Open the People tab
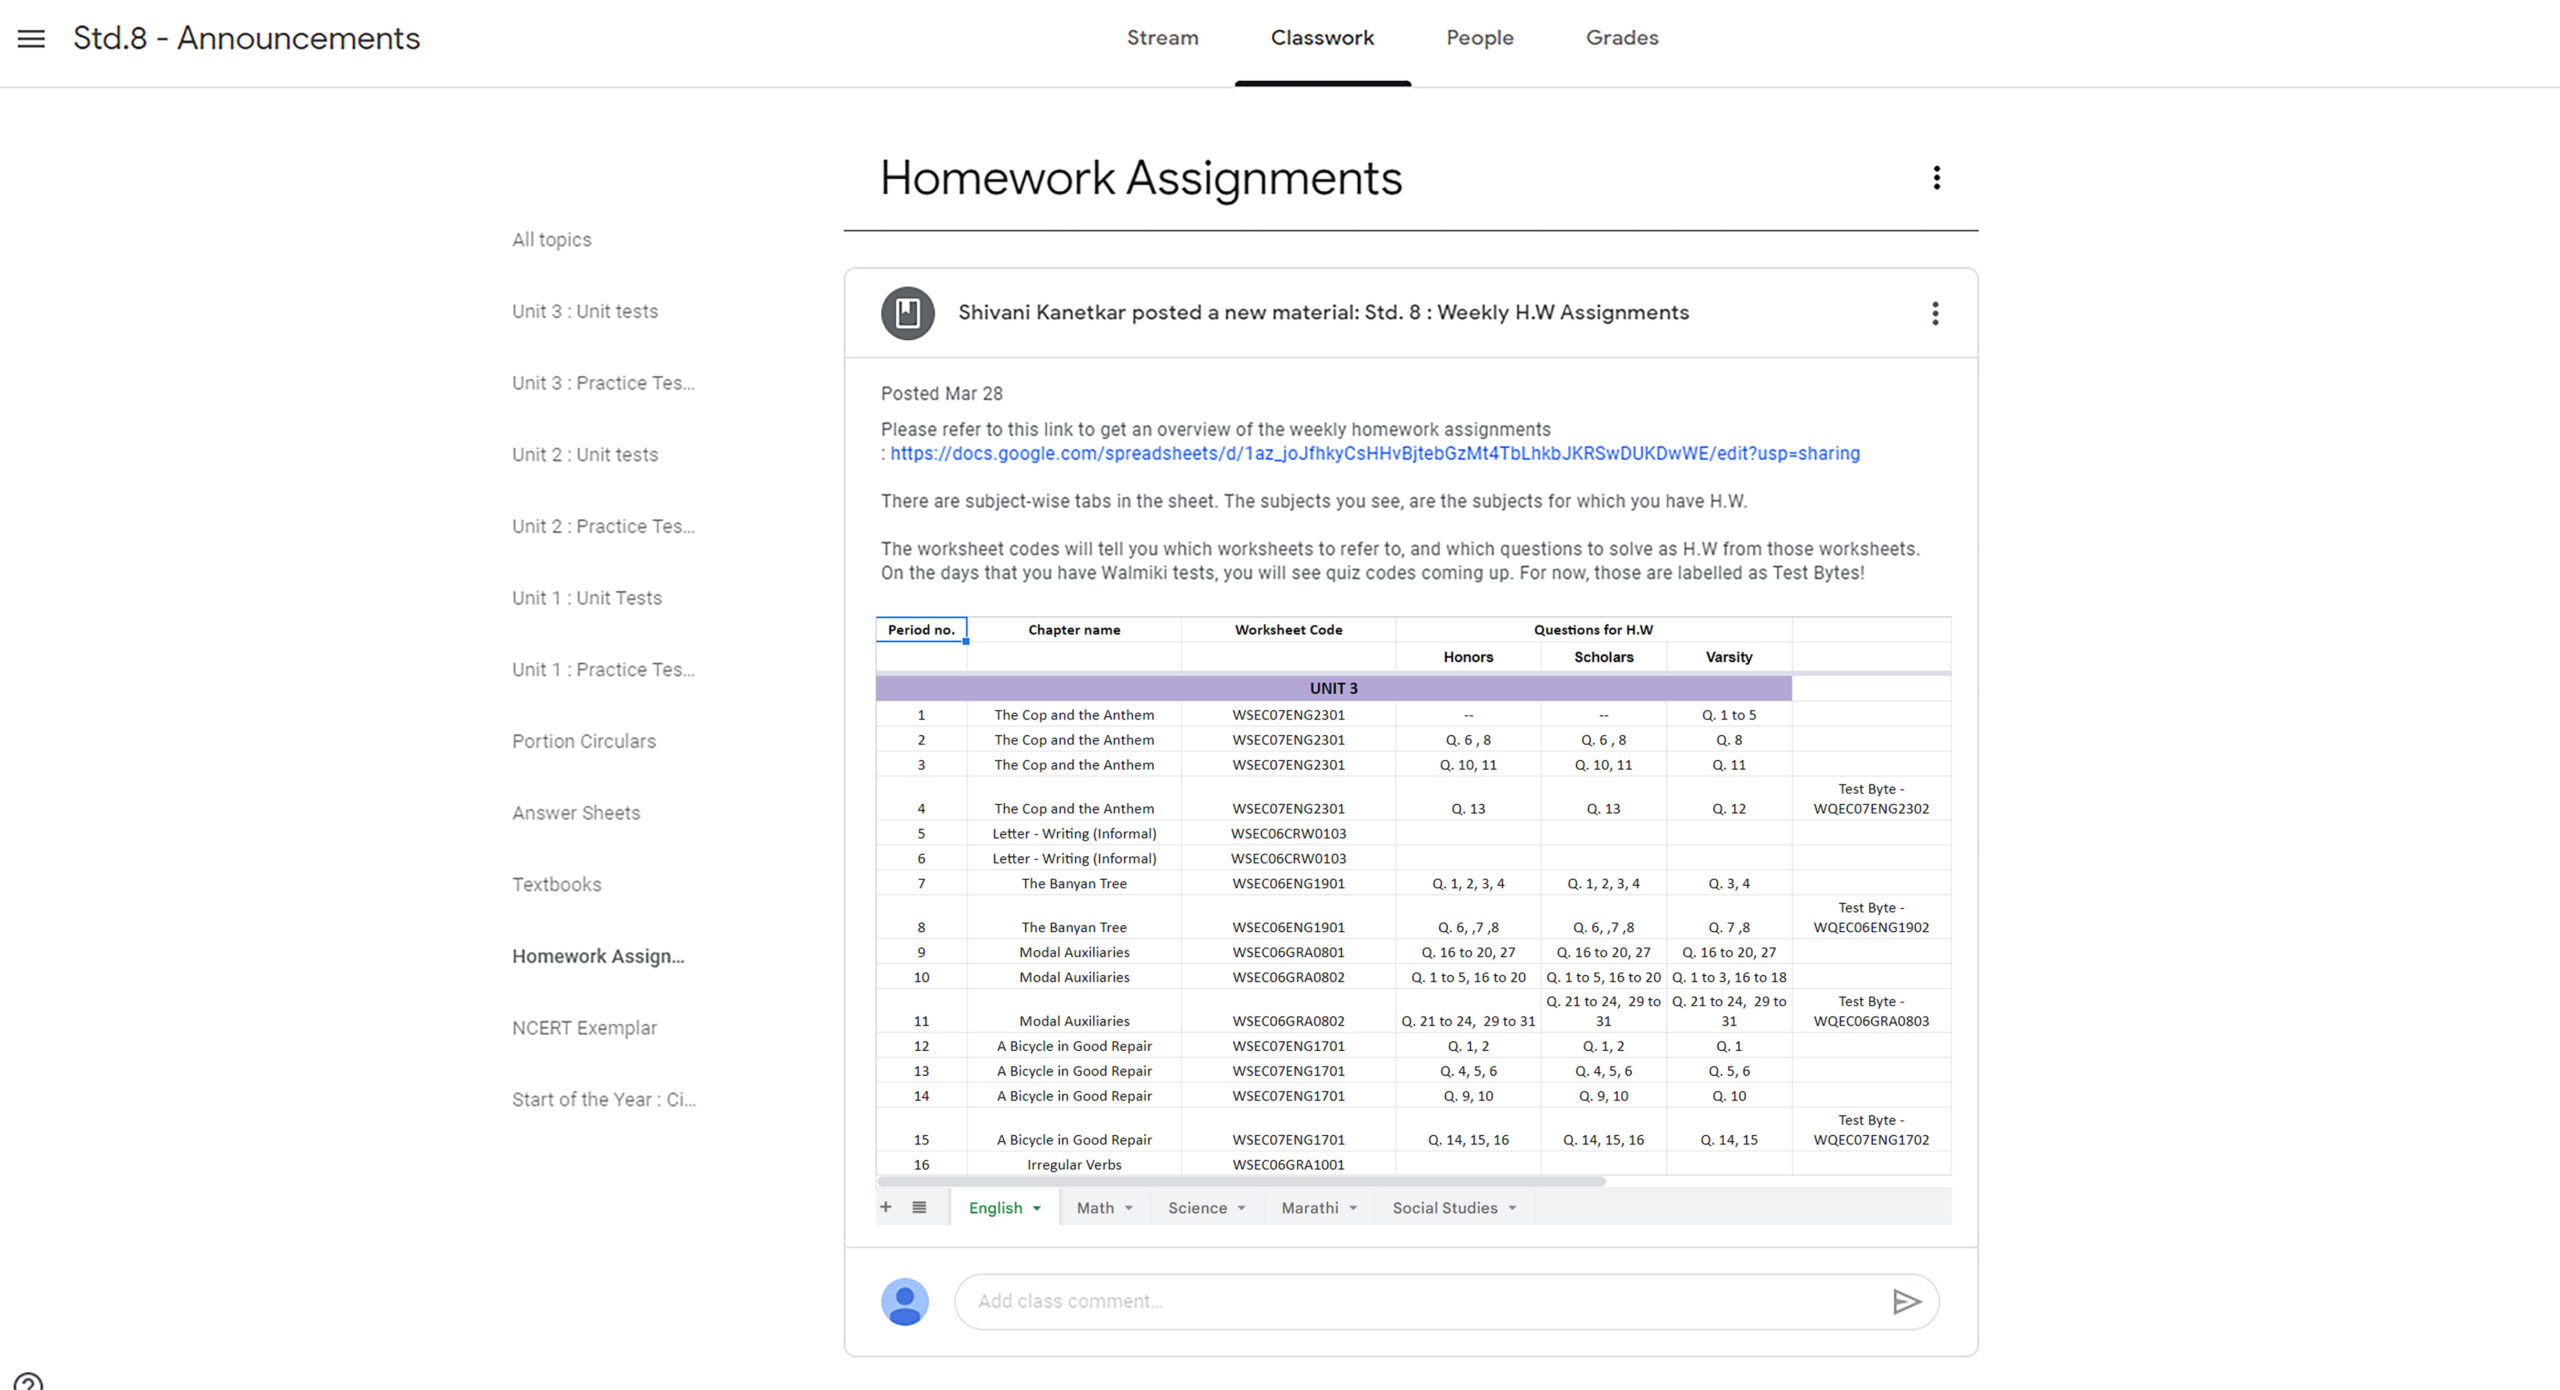The height and width of the screenshot is (1390, 2560). point(1479,38)
